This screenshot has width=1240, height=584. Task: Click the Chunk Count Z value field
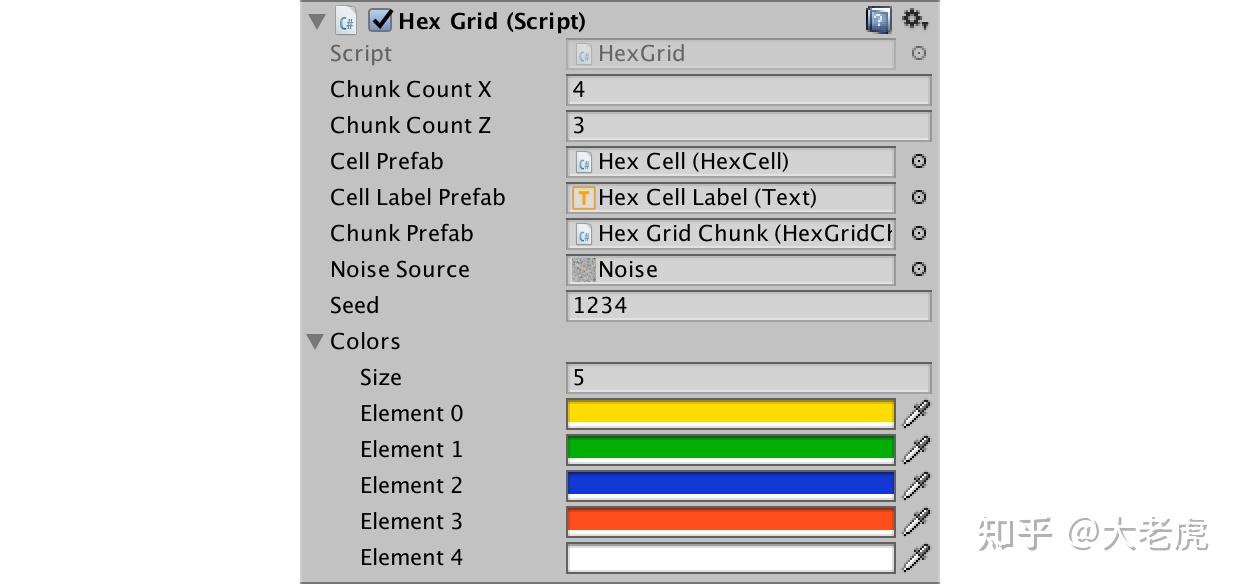pos(748,126)
